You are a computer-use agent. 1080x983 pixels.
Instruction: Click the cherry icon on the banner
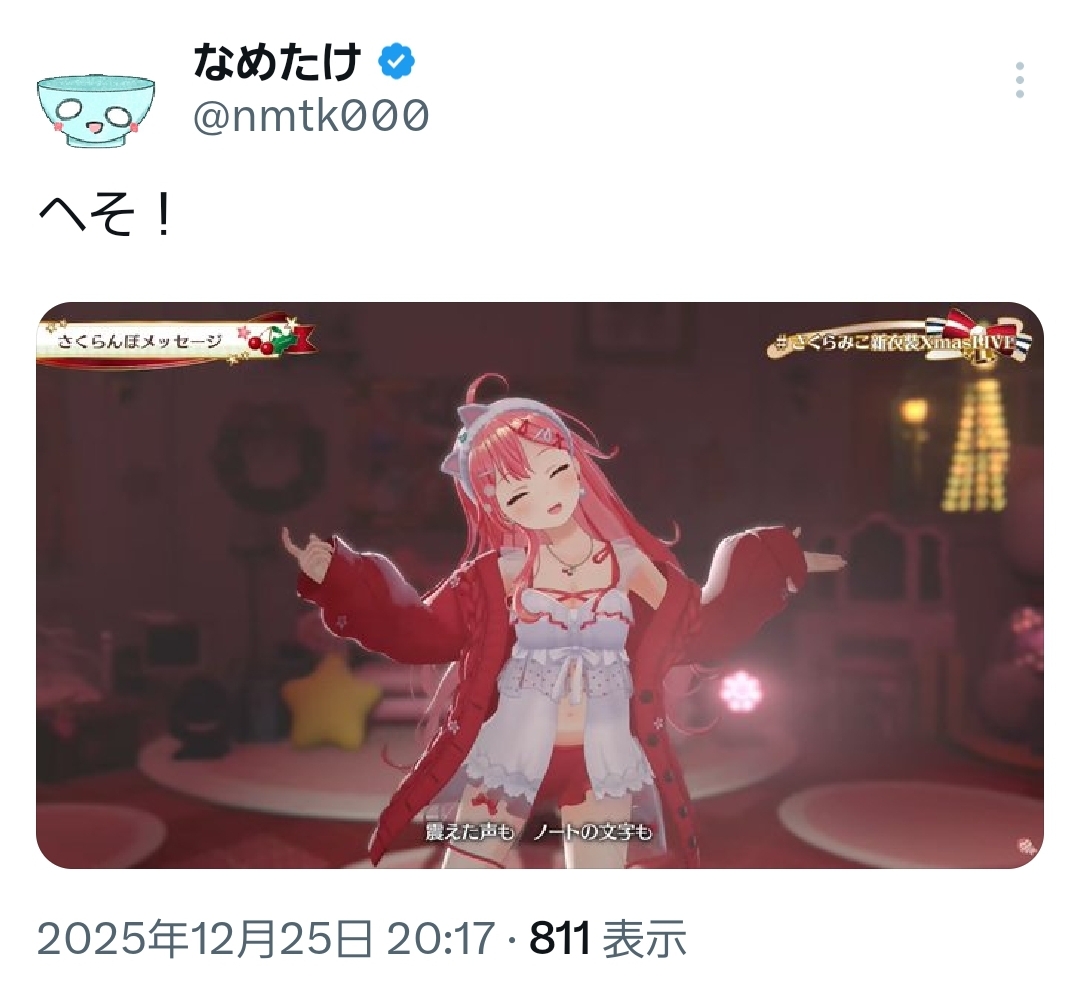261,343
